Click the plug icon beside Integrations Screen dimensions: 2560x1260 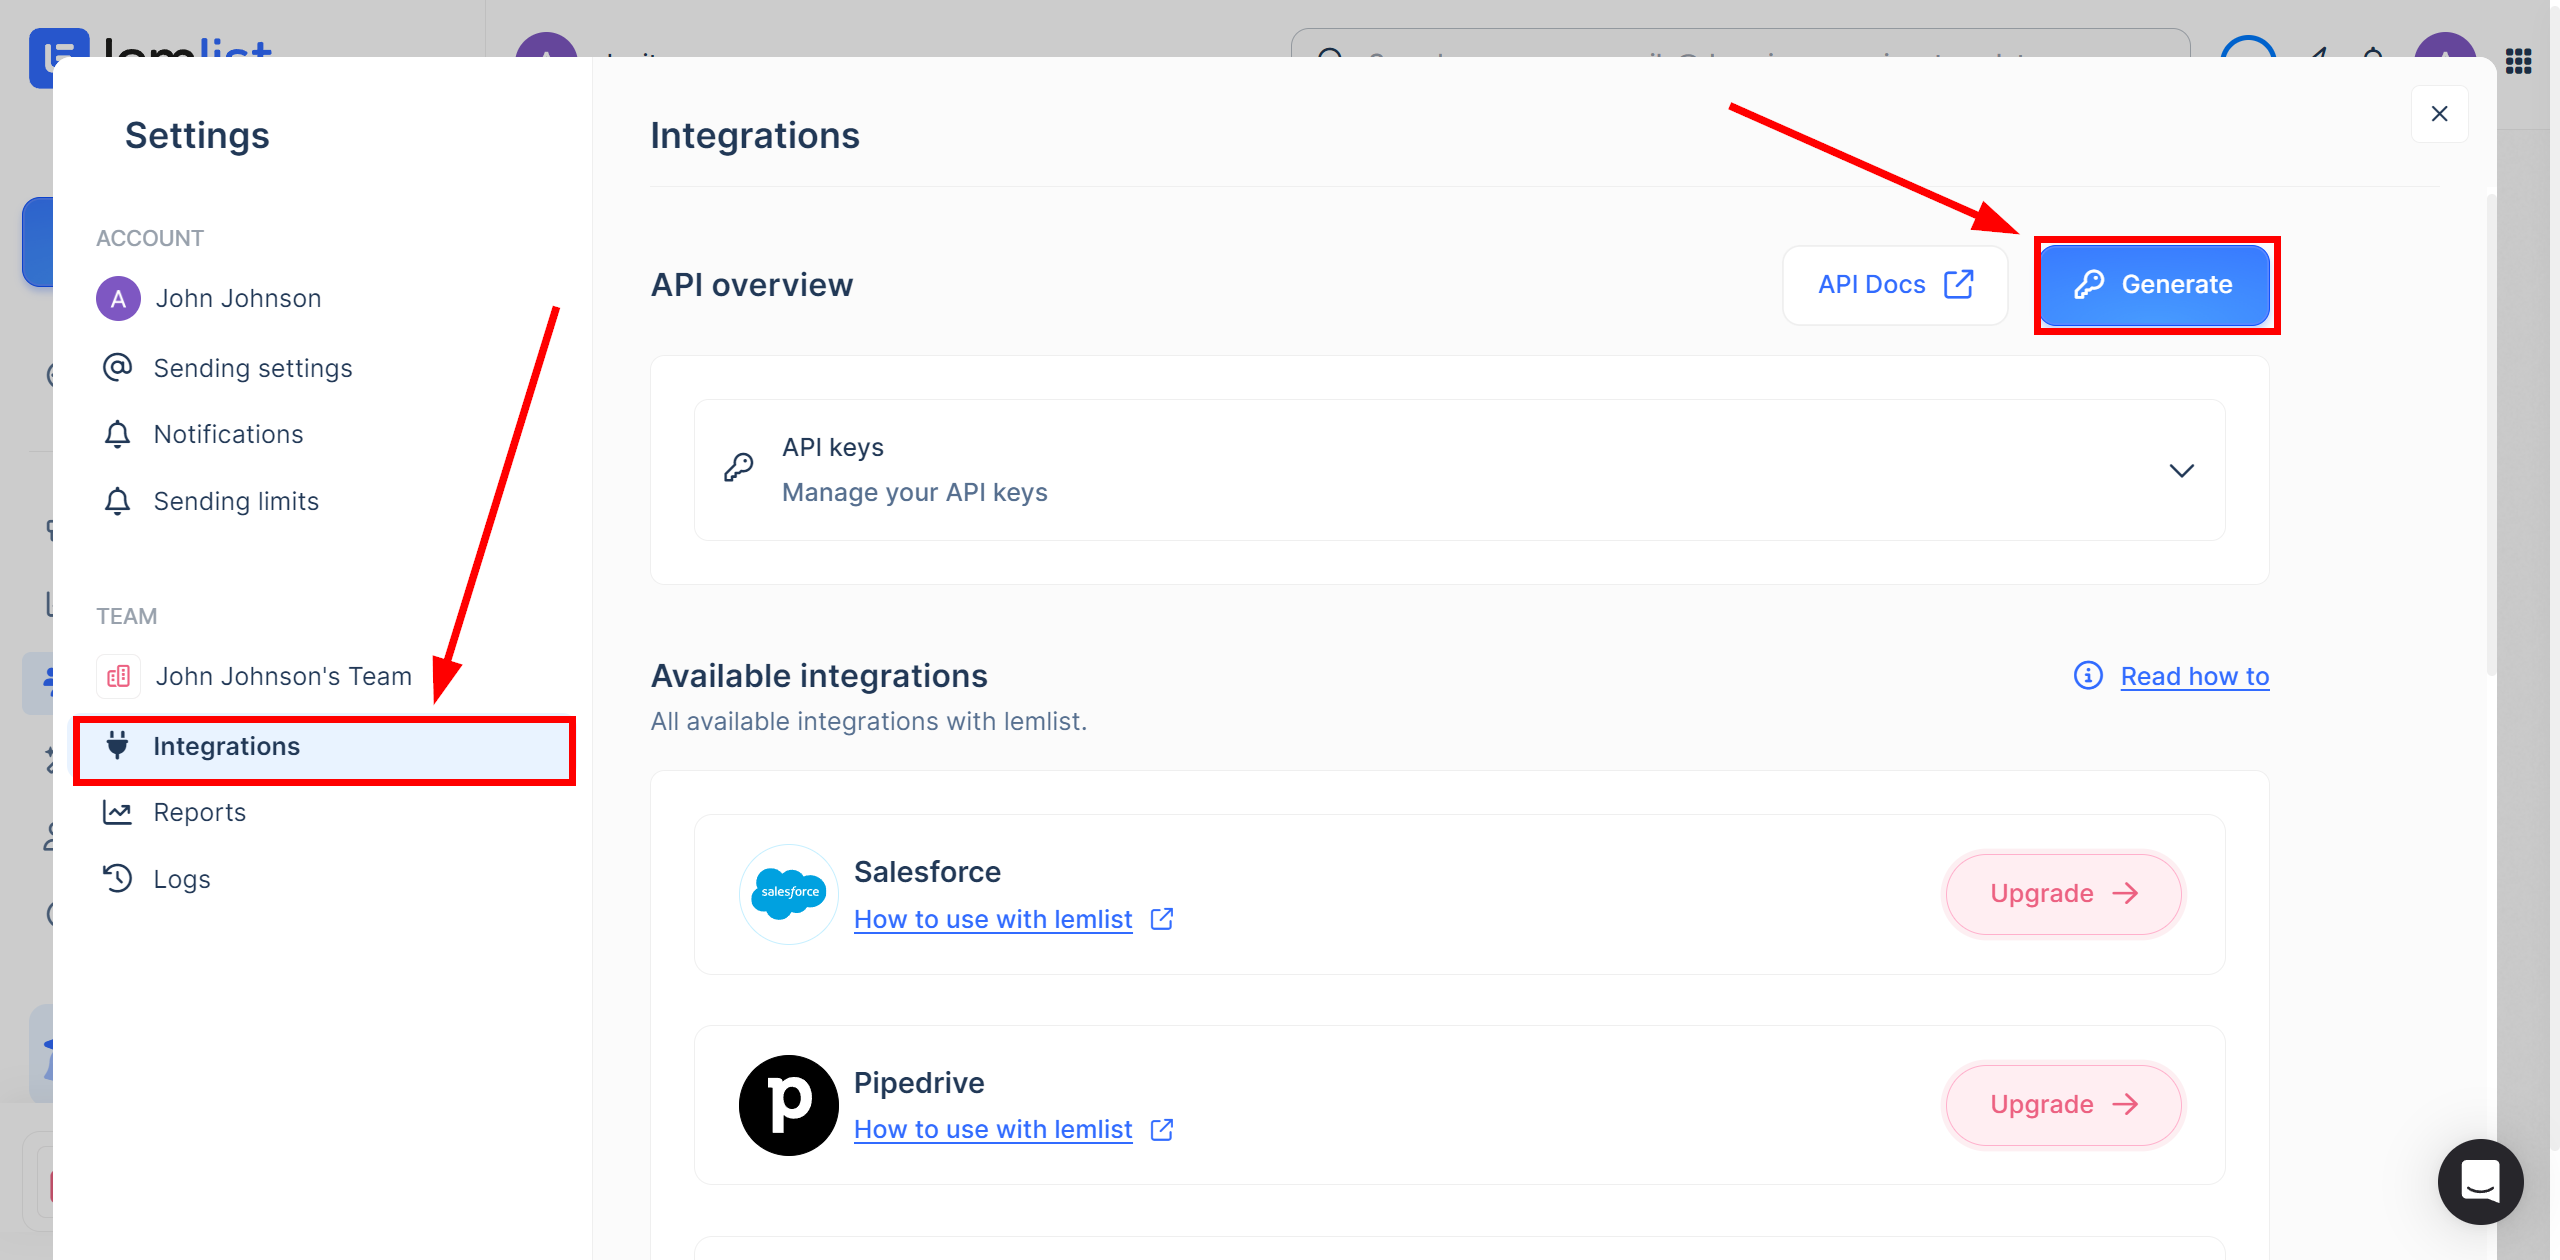click(x=117, y=745)
